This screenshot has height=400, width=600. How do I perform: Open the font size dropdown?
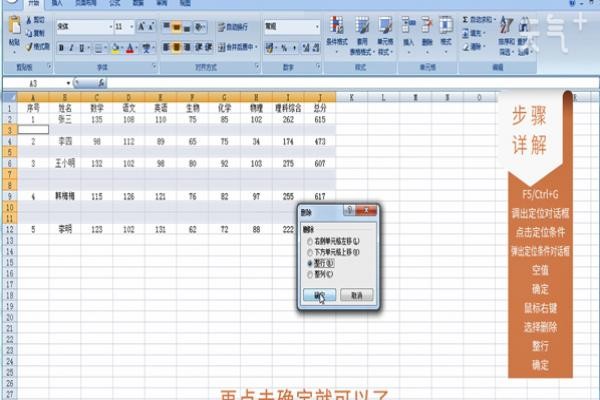pyautogui.click(x=132, y=27)
